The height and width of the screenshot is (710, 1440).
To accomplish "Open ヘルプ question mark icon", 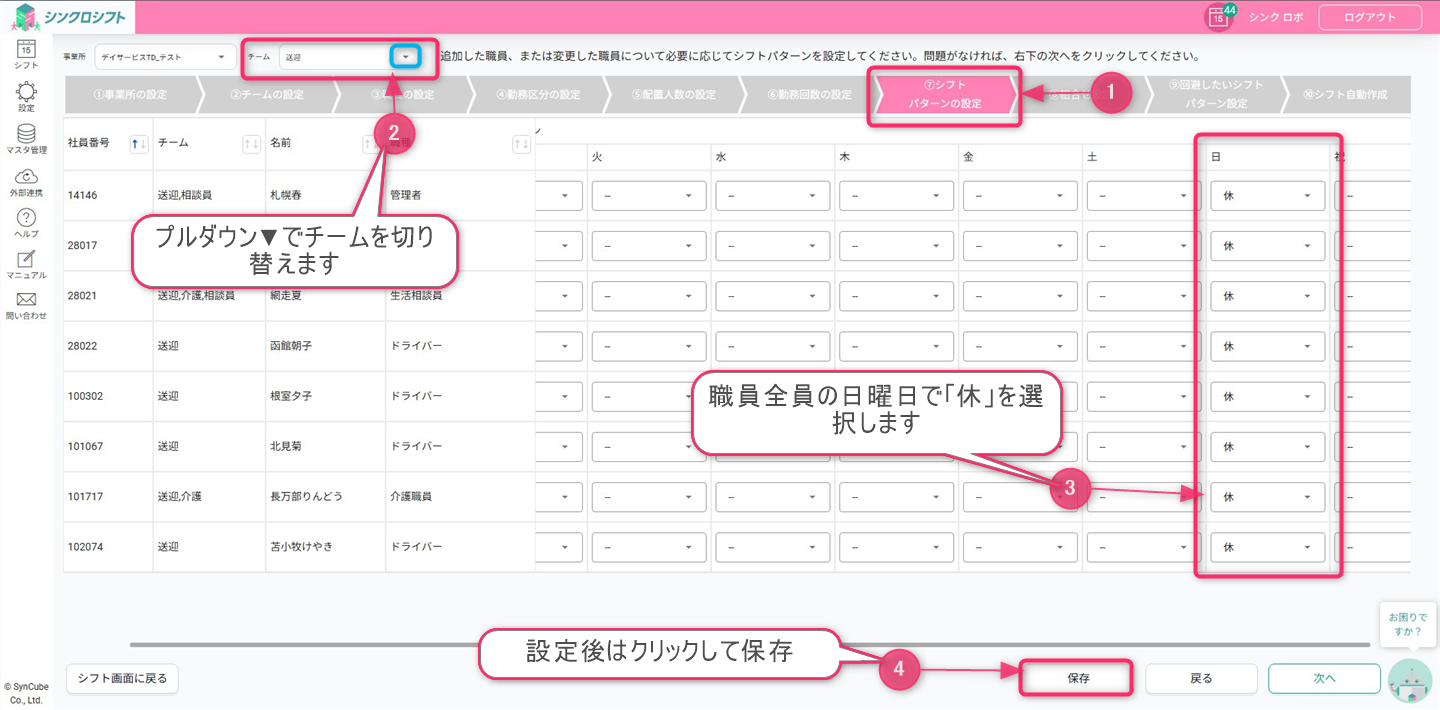I will point(26,222).
